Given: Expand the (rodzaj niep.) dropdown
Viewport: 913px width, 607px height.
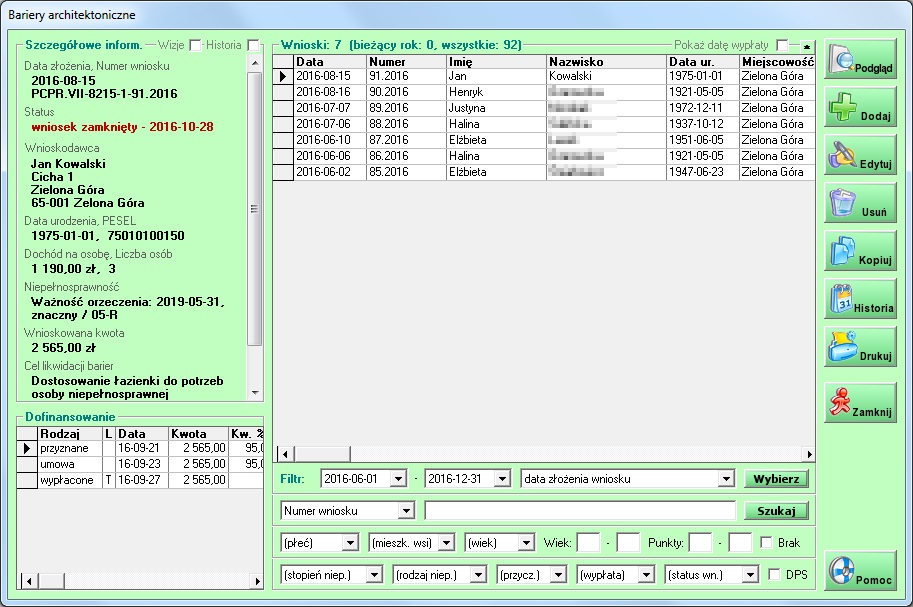Looking at the screenshot, I should [478, 575].
